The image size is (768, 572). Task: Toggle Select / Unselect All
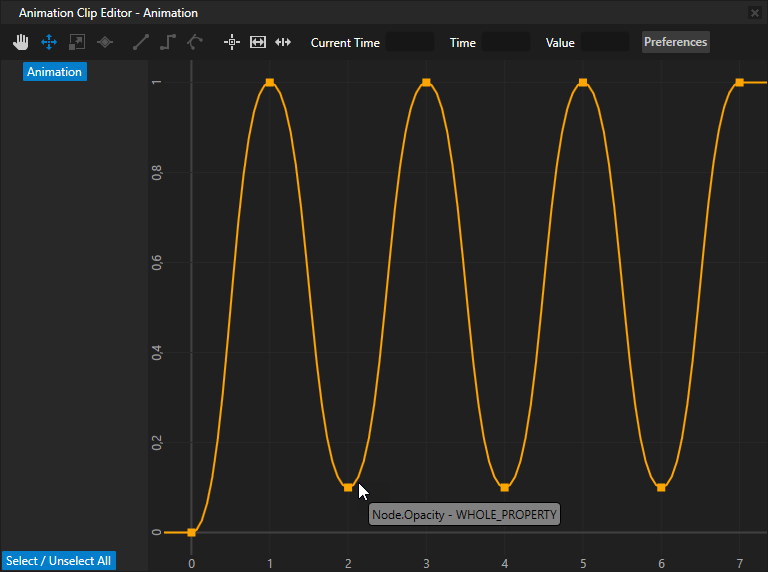[x=58, y=561]
